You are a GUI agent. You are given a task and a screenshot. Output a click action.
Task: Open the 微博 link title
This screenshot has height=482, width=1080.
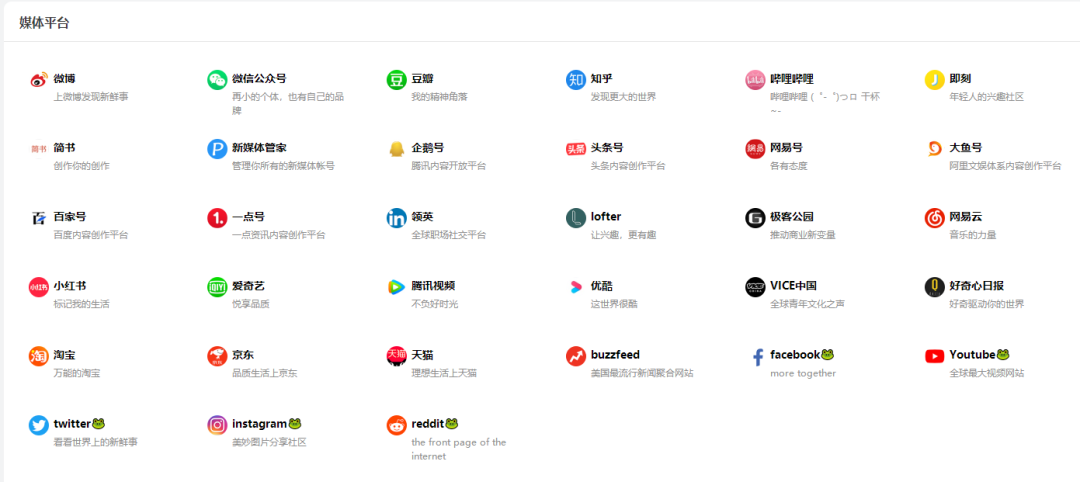click(x=65, y=78)
